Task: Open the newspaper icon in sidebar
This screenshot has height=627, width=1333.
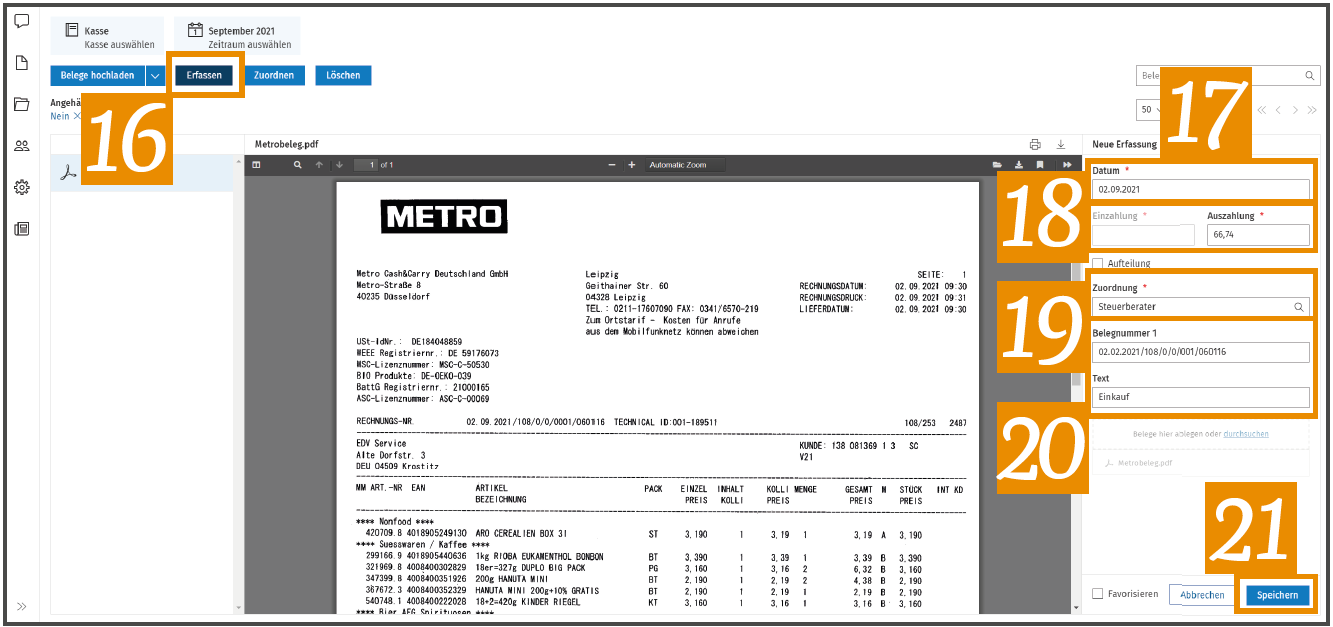Action: (21, 229)
